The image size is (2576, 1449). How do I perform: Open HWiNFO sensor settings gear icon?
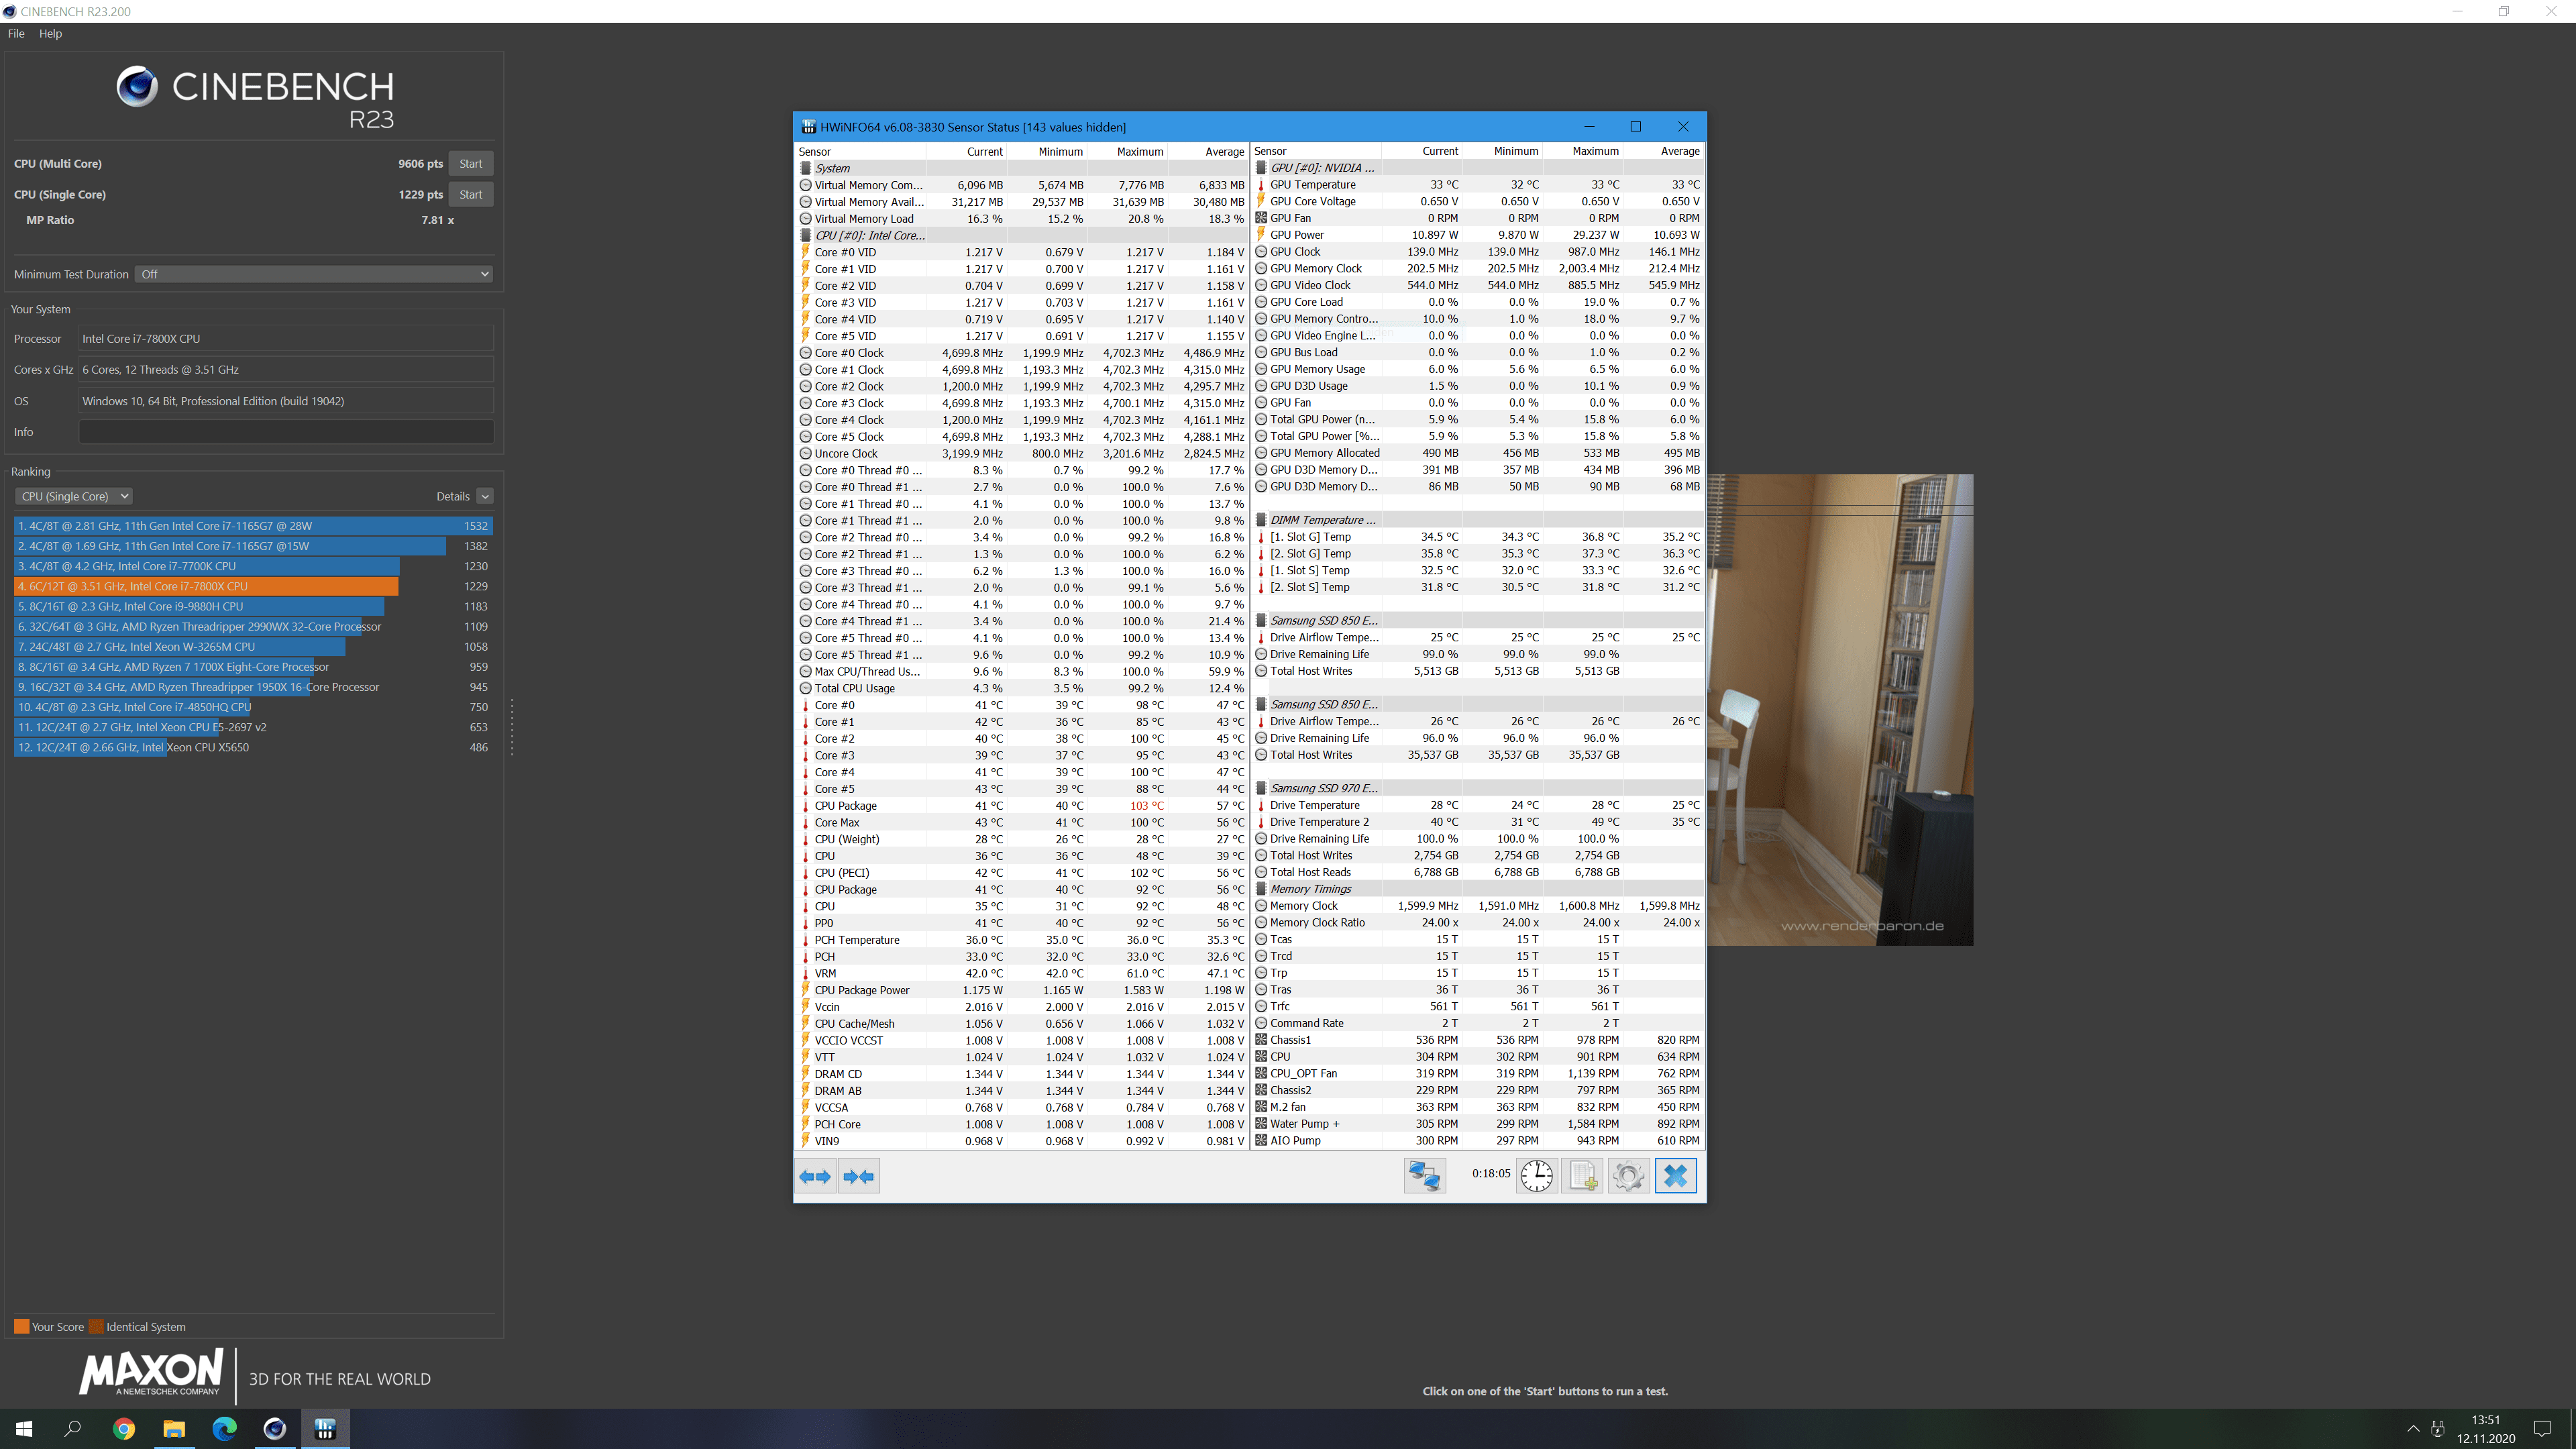coord(1628,1175)
